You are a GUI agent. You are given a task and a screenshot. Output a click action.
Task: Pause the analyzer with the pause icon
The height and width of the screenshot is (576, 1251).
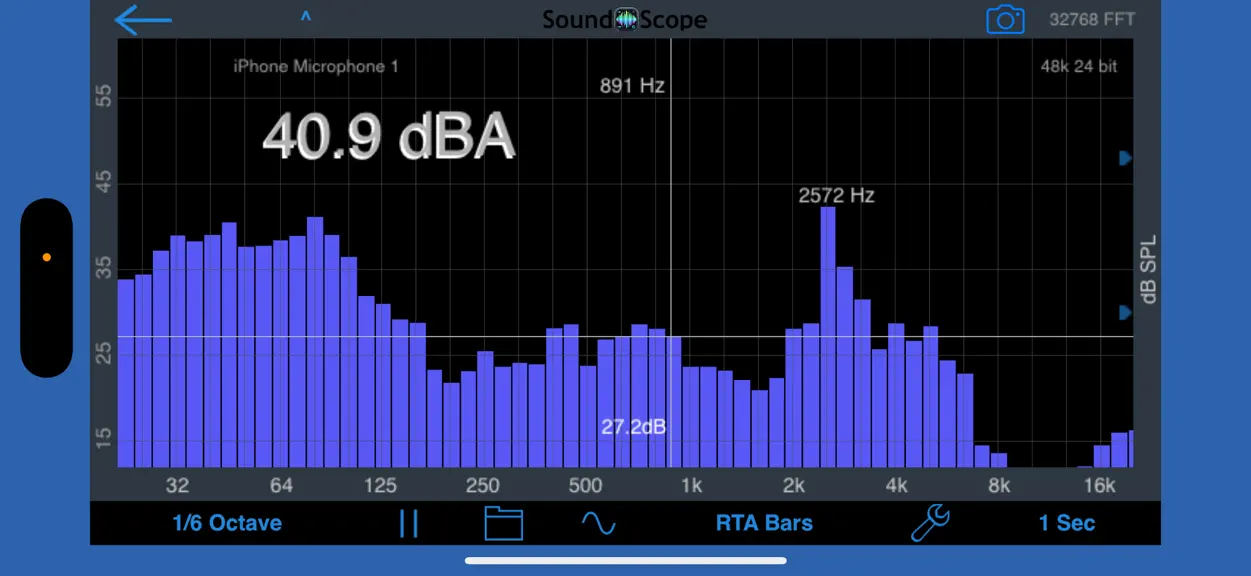[408, 523]
